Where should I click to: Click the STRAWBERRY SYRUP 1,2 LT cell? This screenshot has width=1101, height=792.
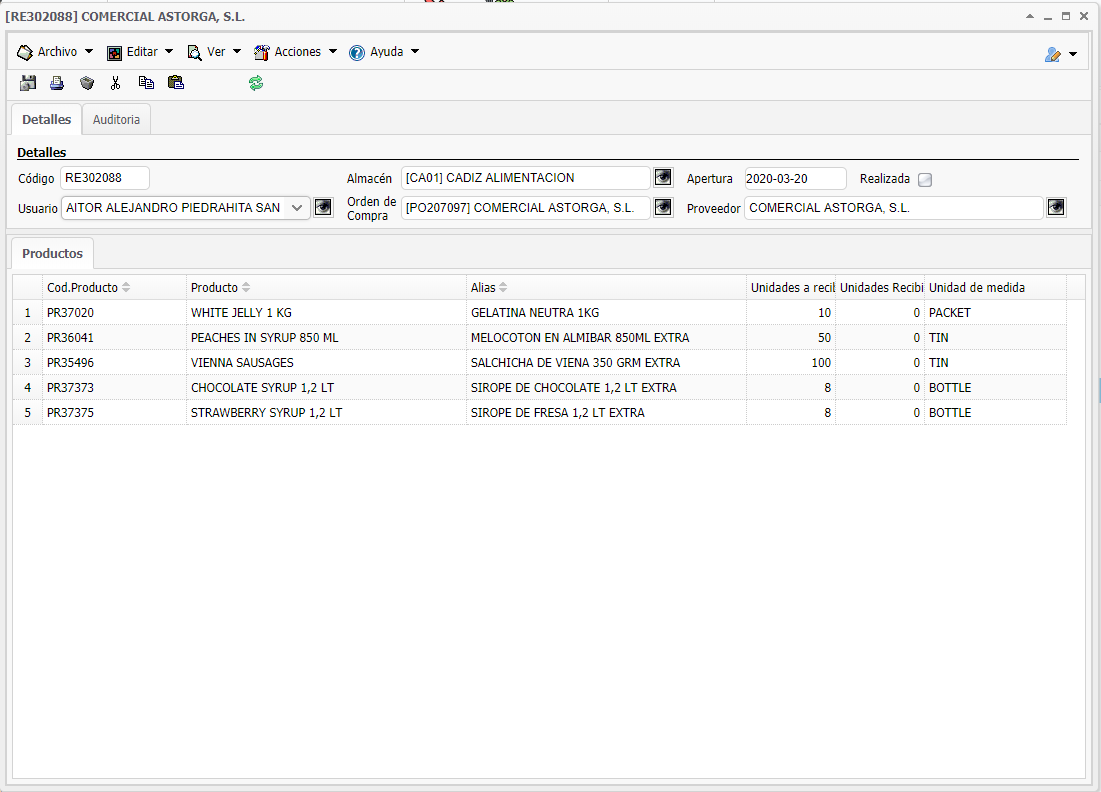327,413
